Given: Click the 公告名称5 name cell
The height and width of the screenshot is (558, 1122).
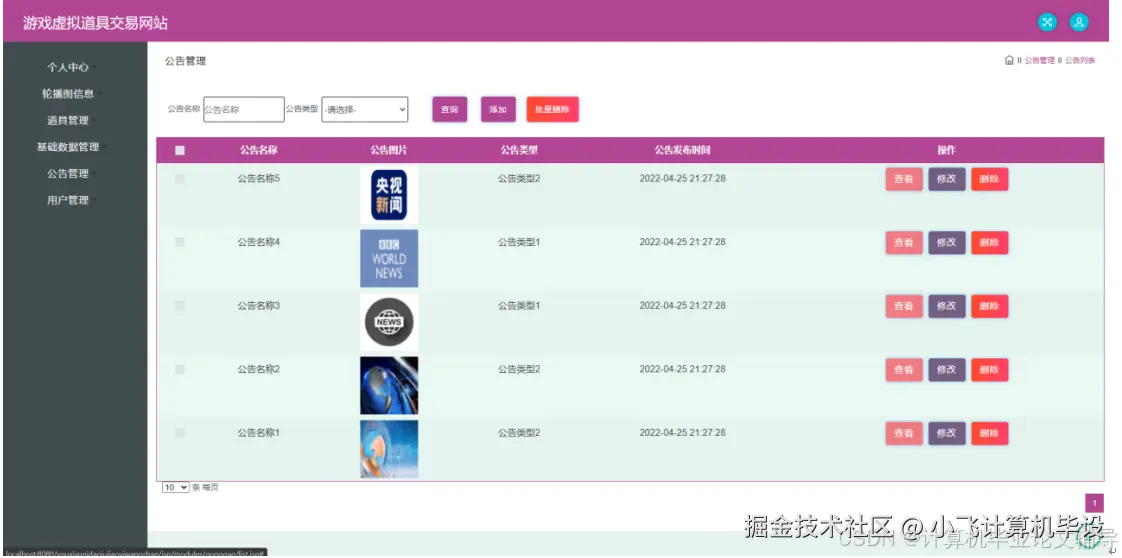Looking at the screenshot, I should [x=258, y=178].
